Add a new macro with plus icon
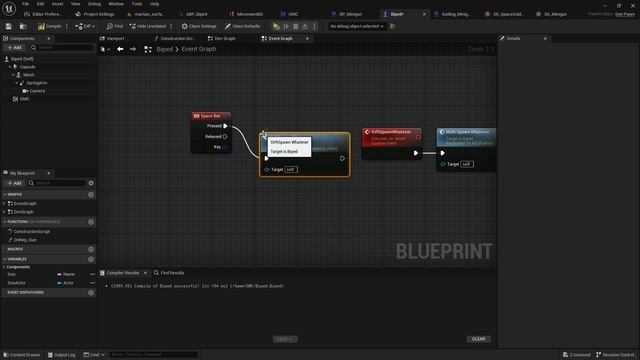The width and height of the screenshot is (640, 360). pos(91,249)
